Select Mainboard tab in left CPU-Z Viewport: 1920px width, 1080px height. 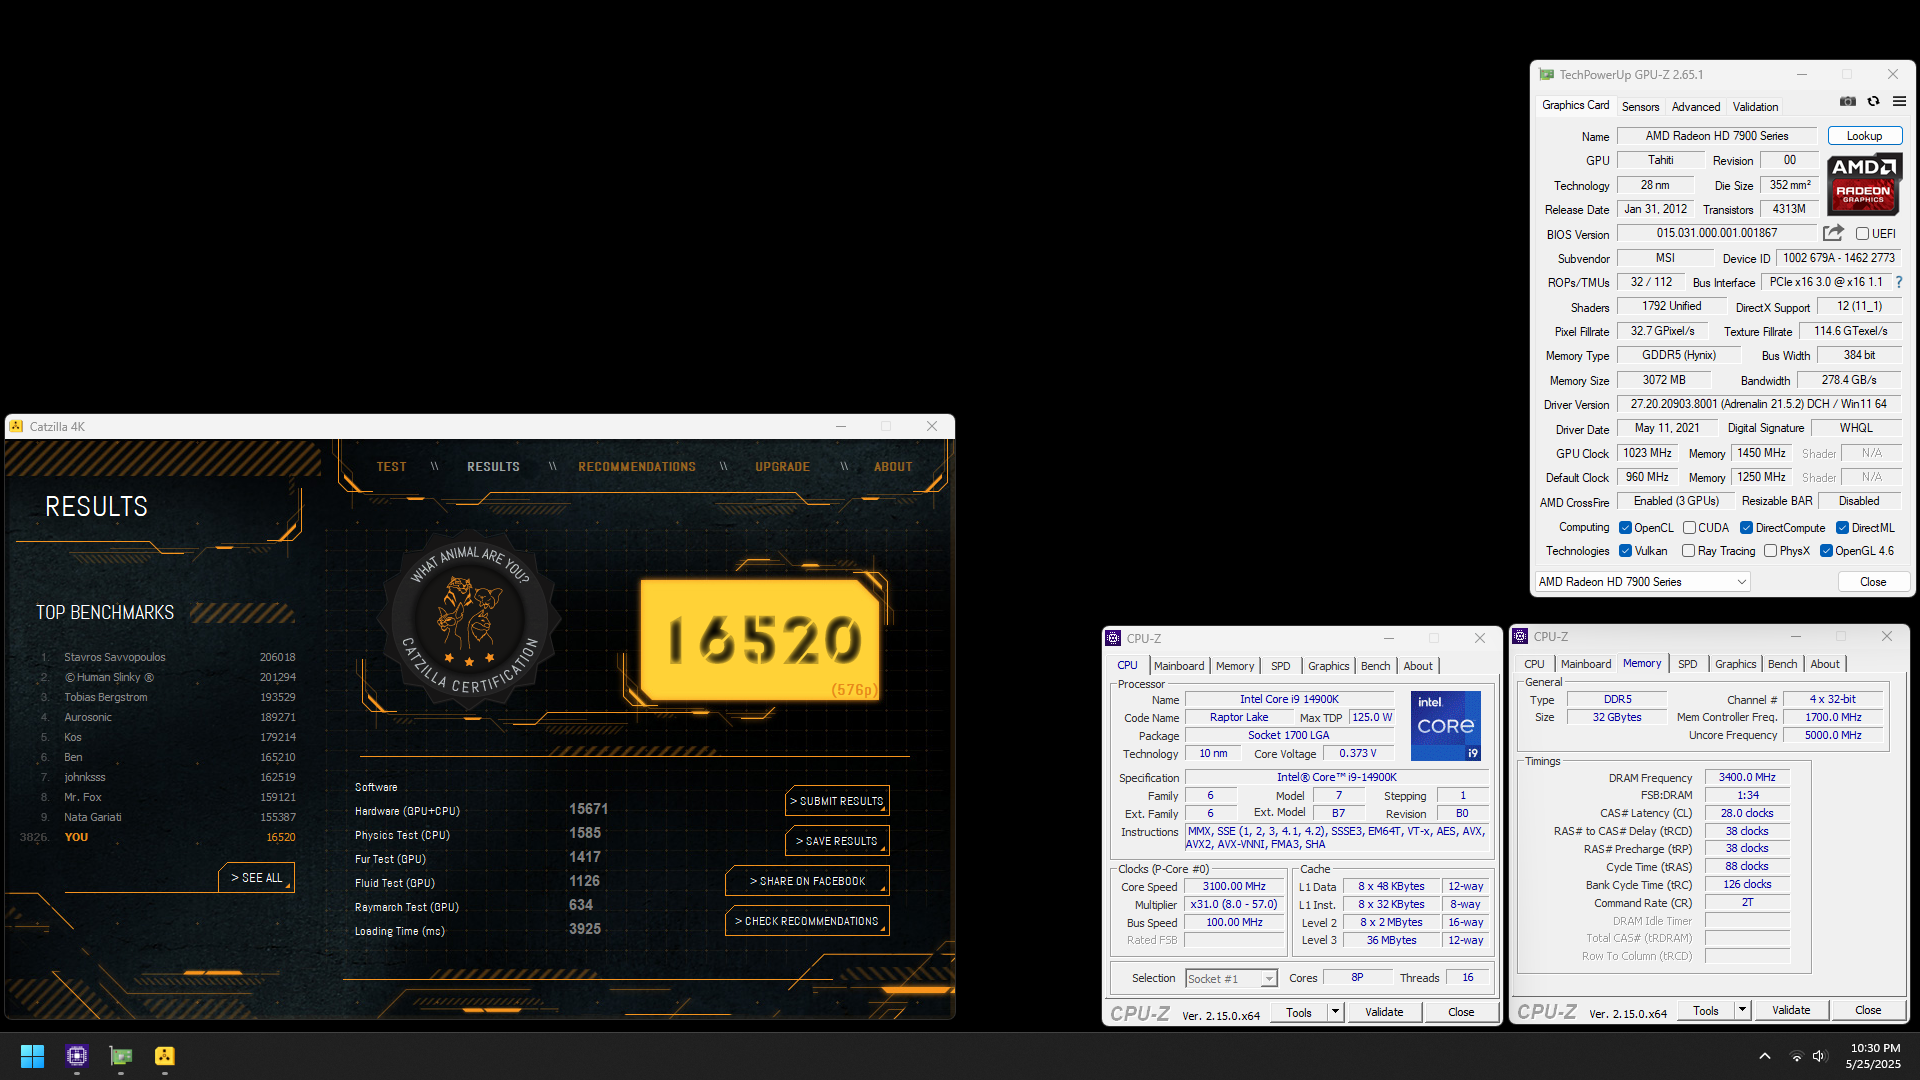[1179, 666]
